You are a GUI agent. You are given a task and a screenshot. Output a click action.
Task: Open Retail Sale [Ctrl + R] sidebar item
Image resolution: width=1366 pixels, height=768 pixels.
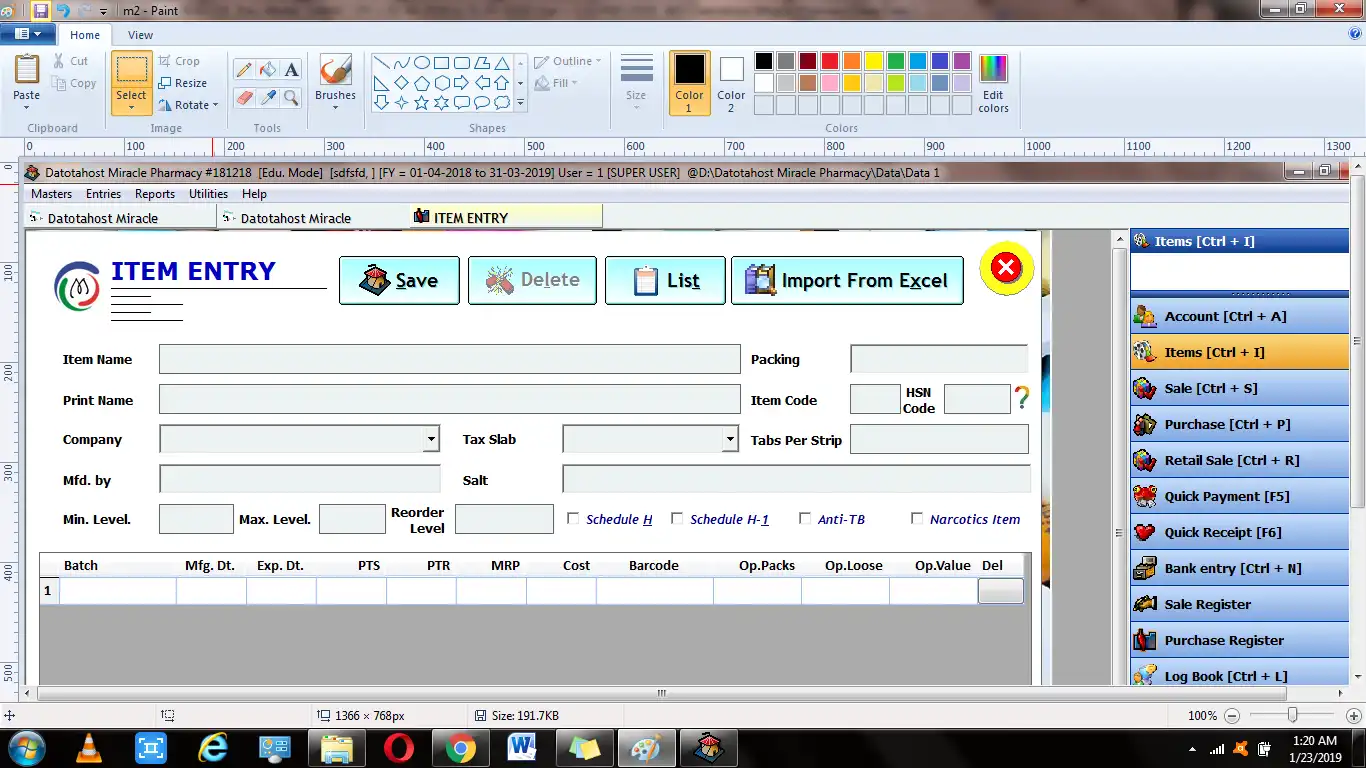1239,460
